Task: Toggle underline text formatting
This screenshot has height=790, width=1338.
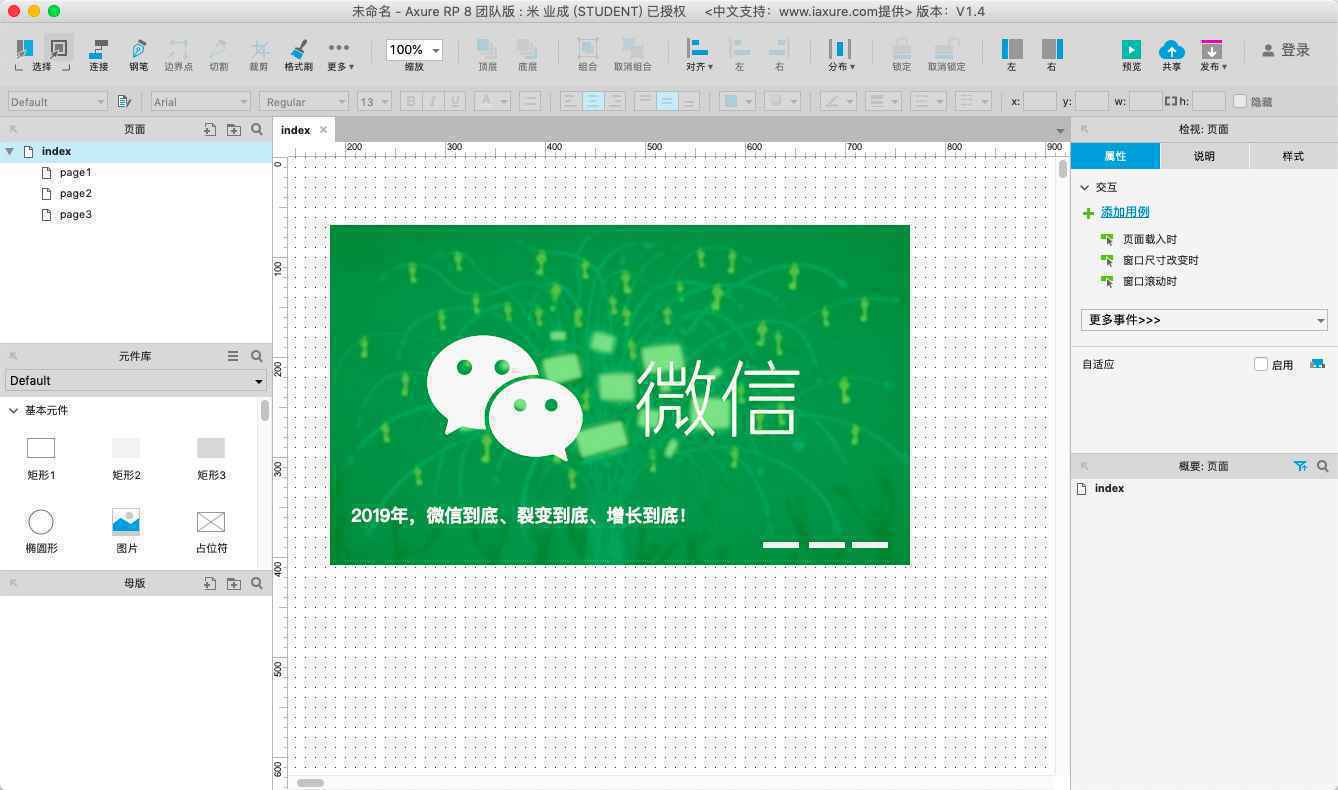Action: point(455,101)
